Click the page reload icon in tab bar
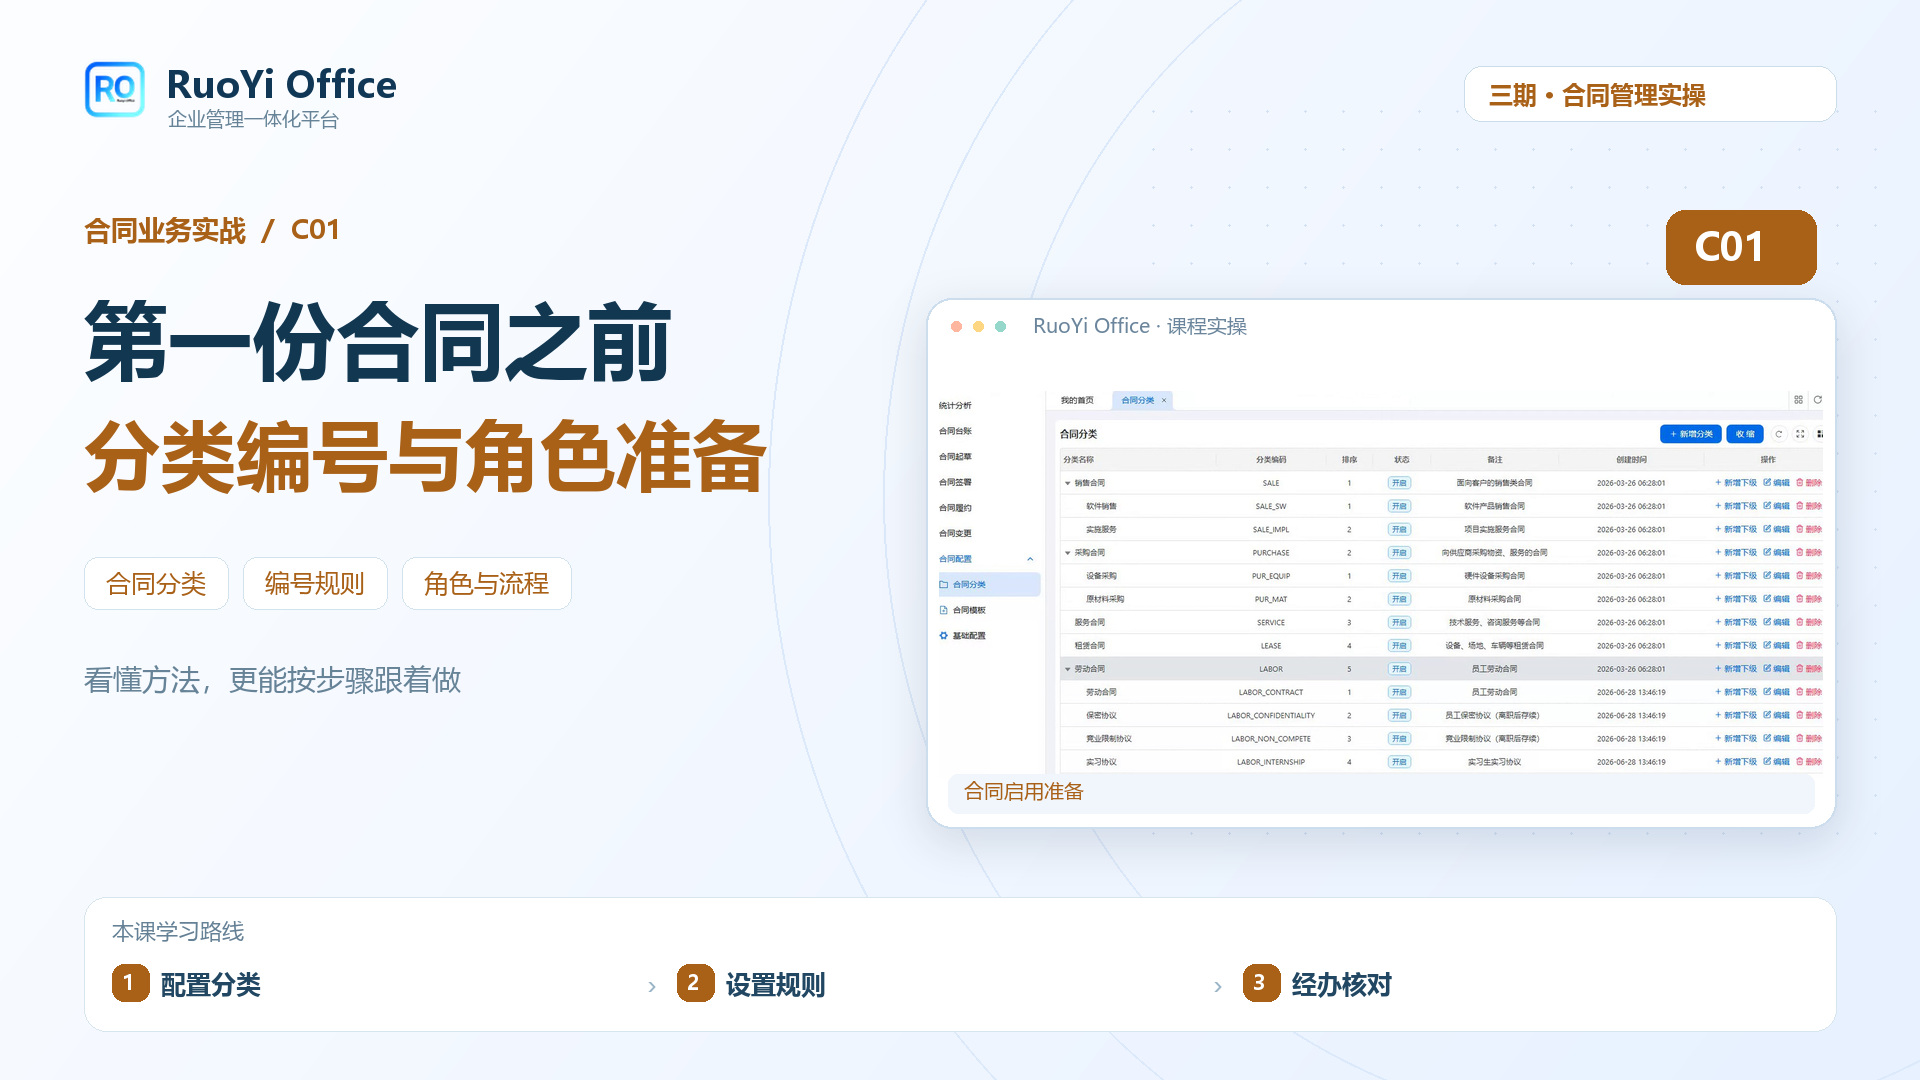 click(x=1818, y=400)
